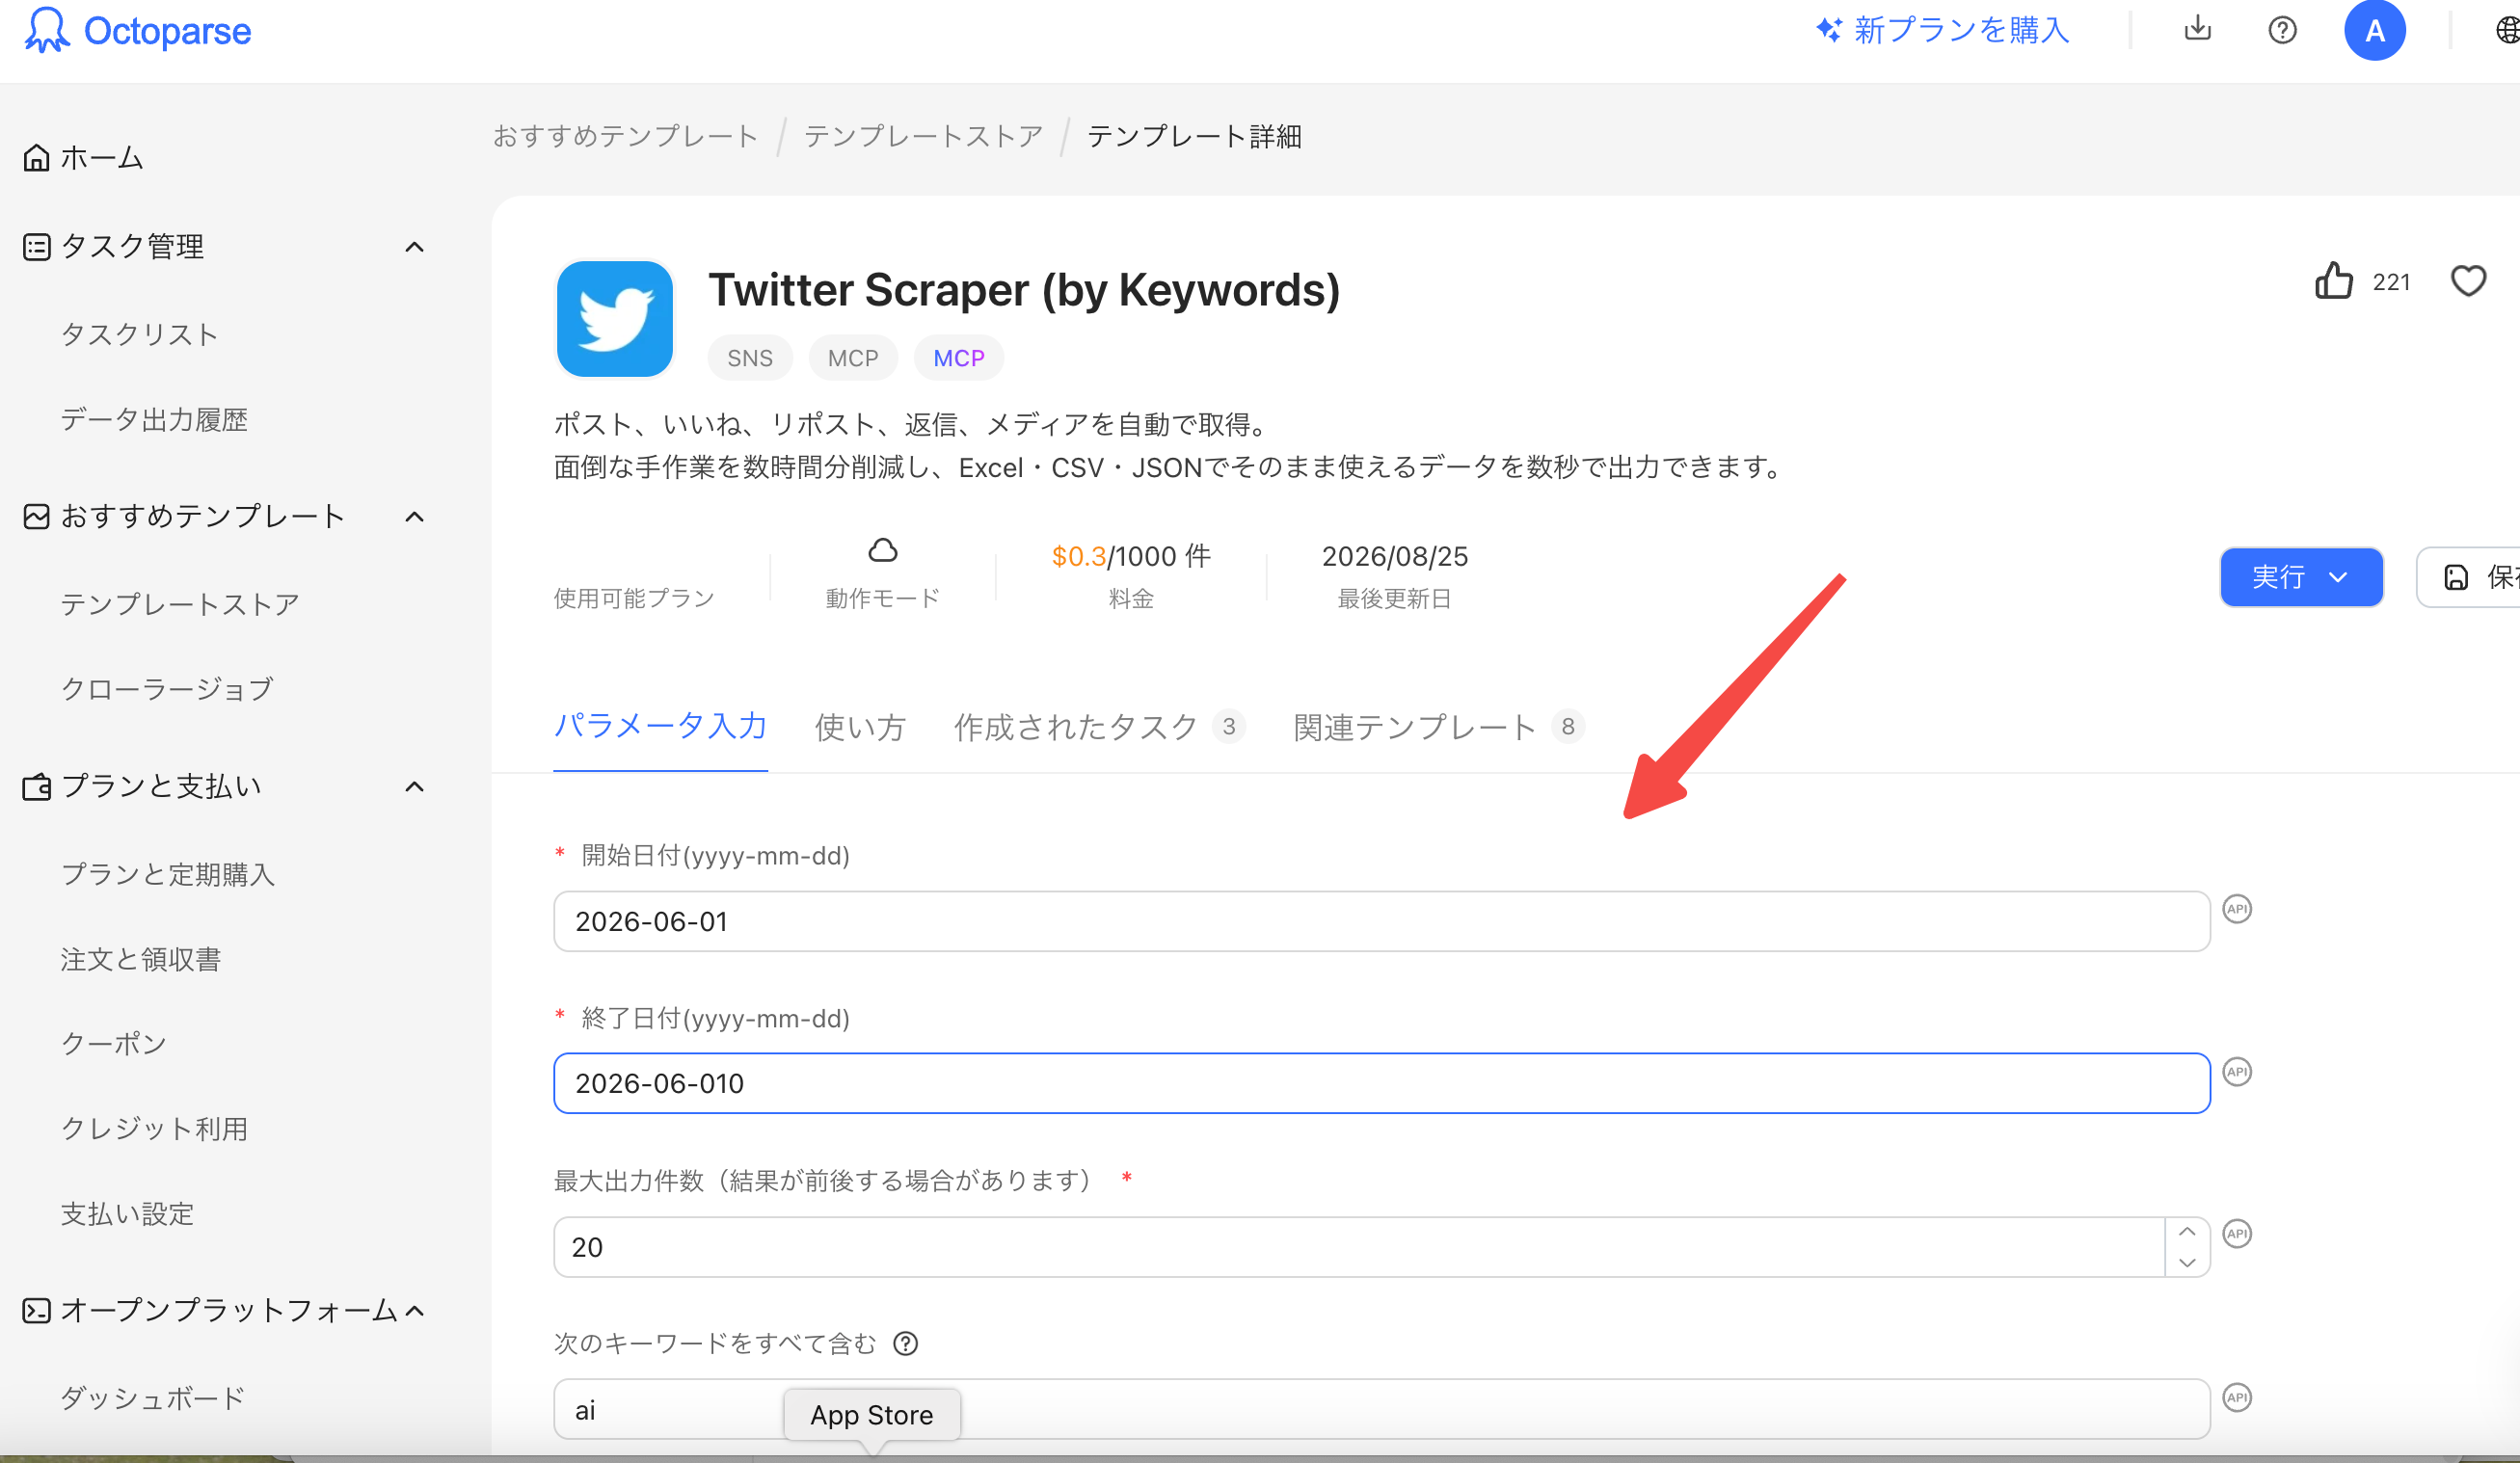
Task: Focus the keyword field containing ai
Action: 1381,1409
